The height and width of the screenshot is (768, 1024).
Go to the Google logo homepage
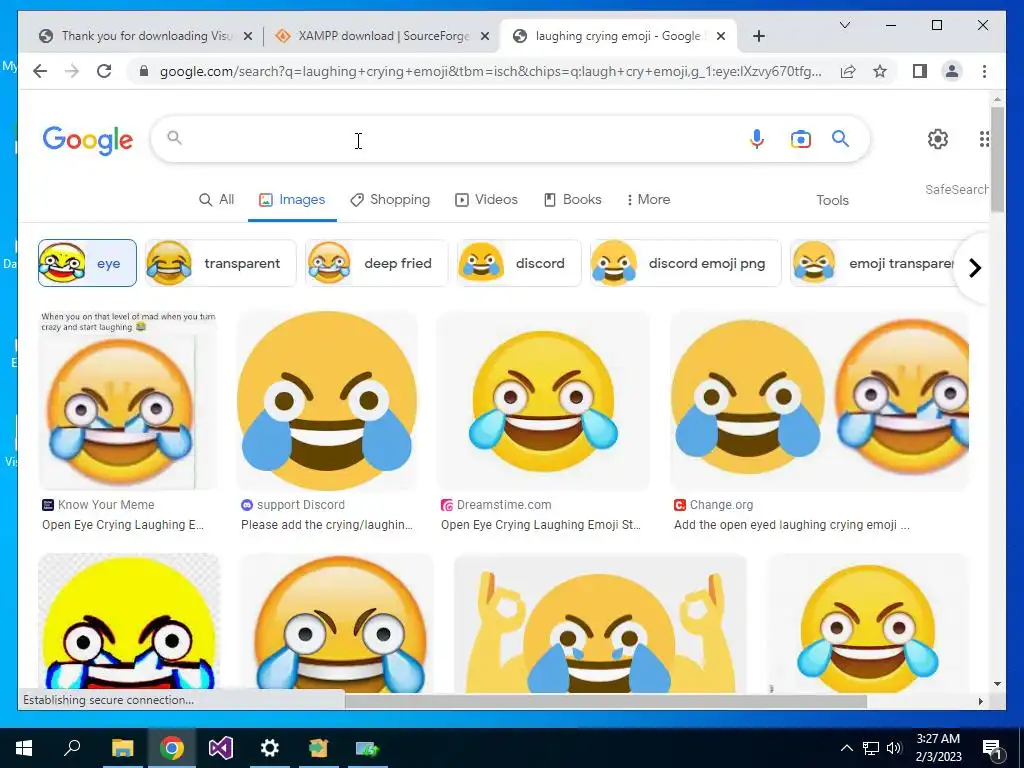88,140
